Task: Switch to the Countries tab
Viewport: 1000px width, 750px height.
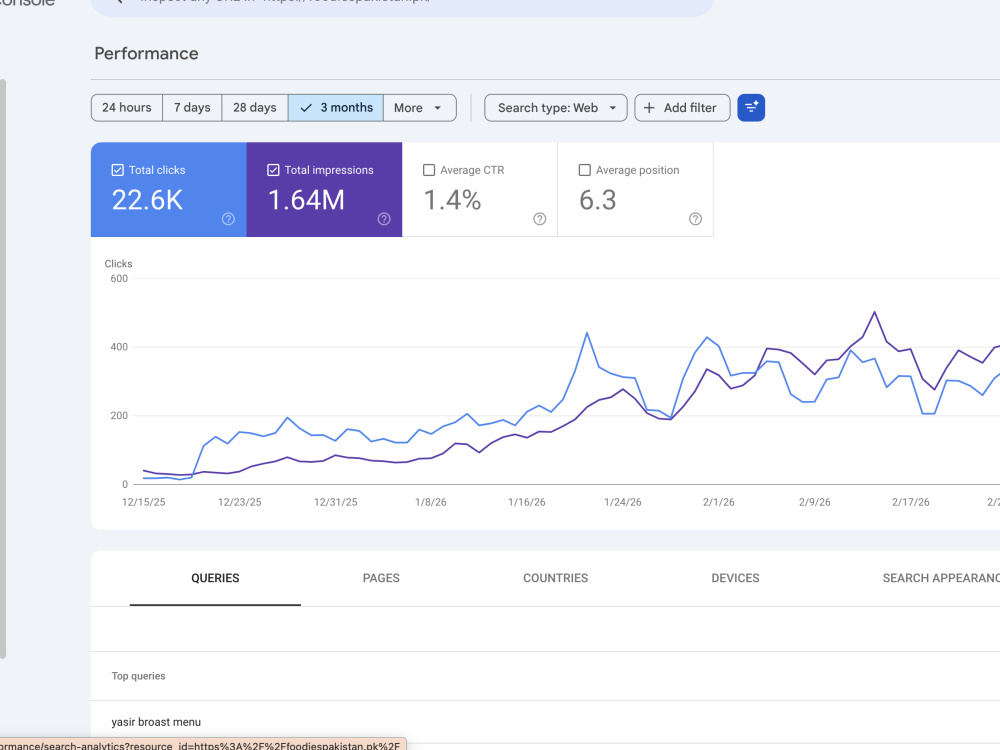Action: [x=555, y=578]
